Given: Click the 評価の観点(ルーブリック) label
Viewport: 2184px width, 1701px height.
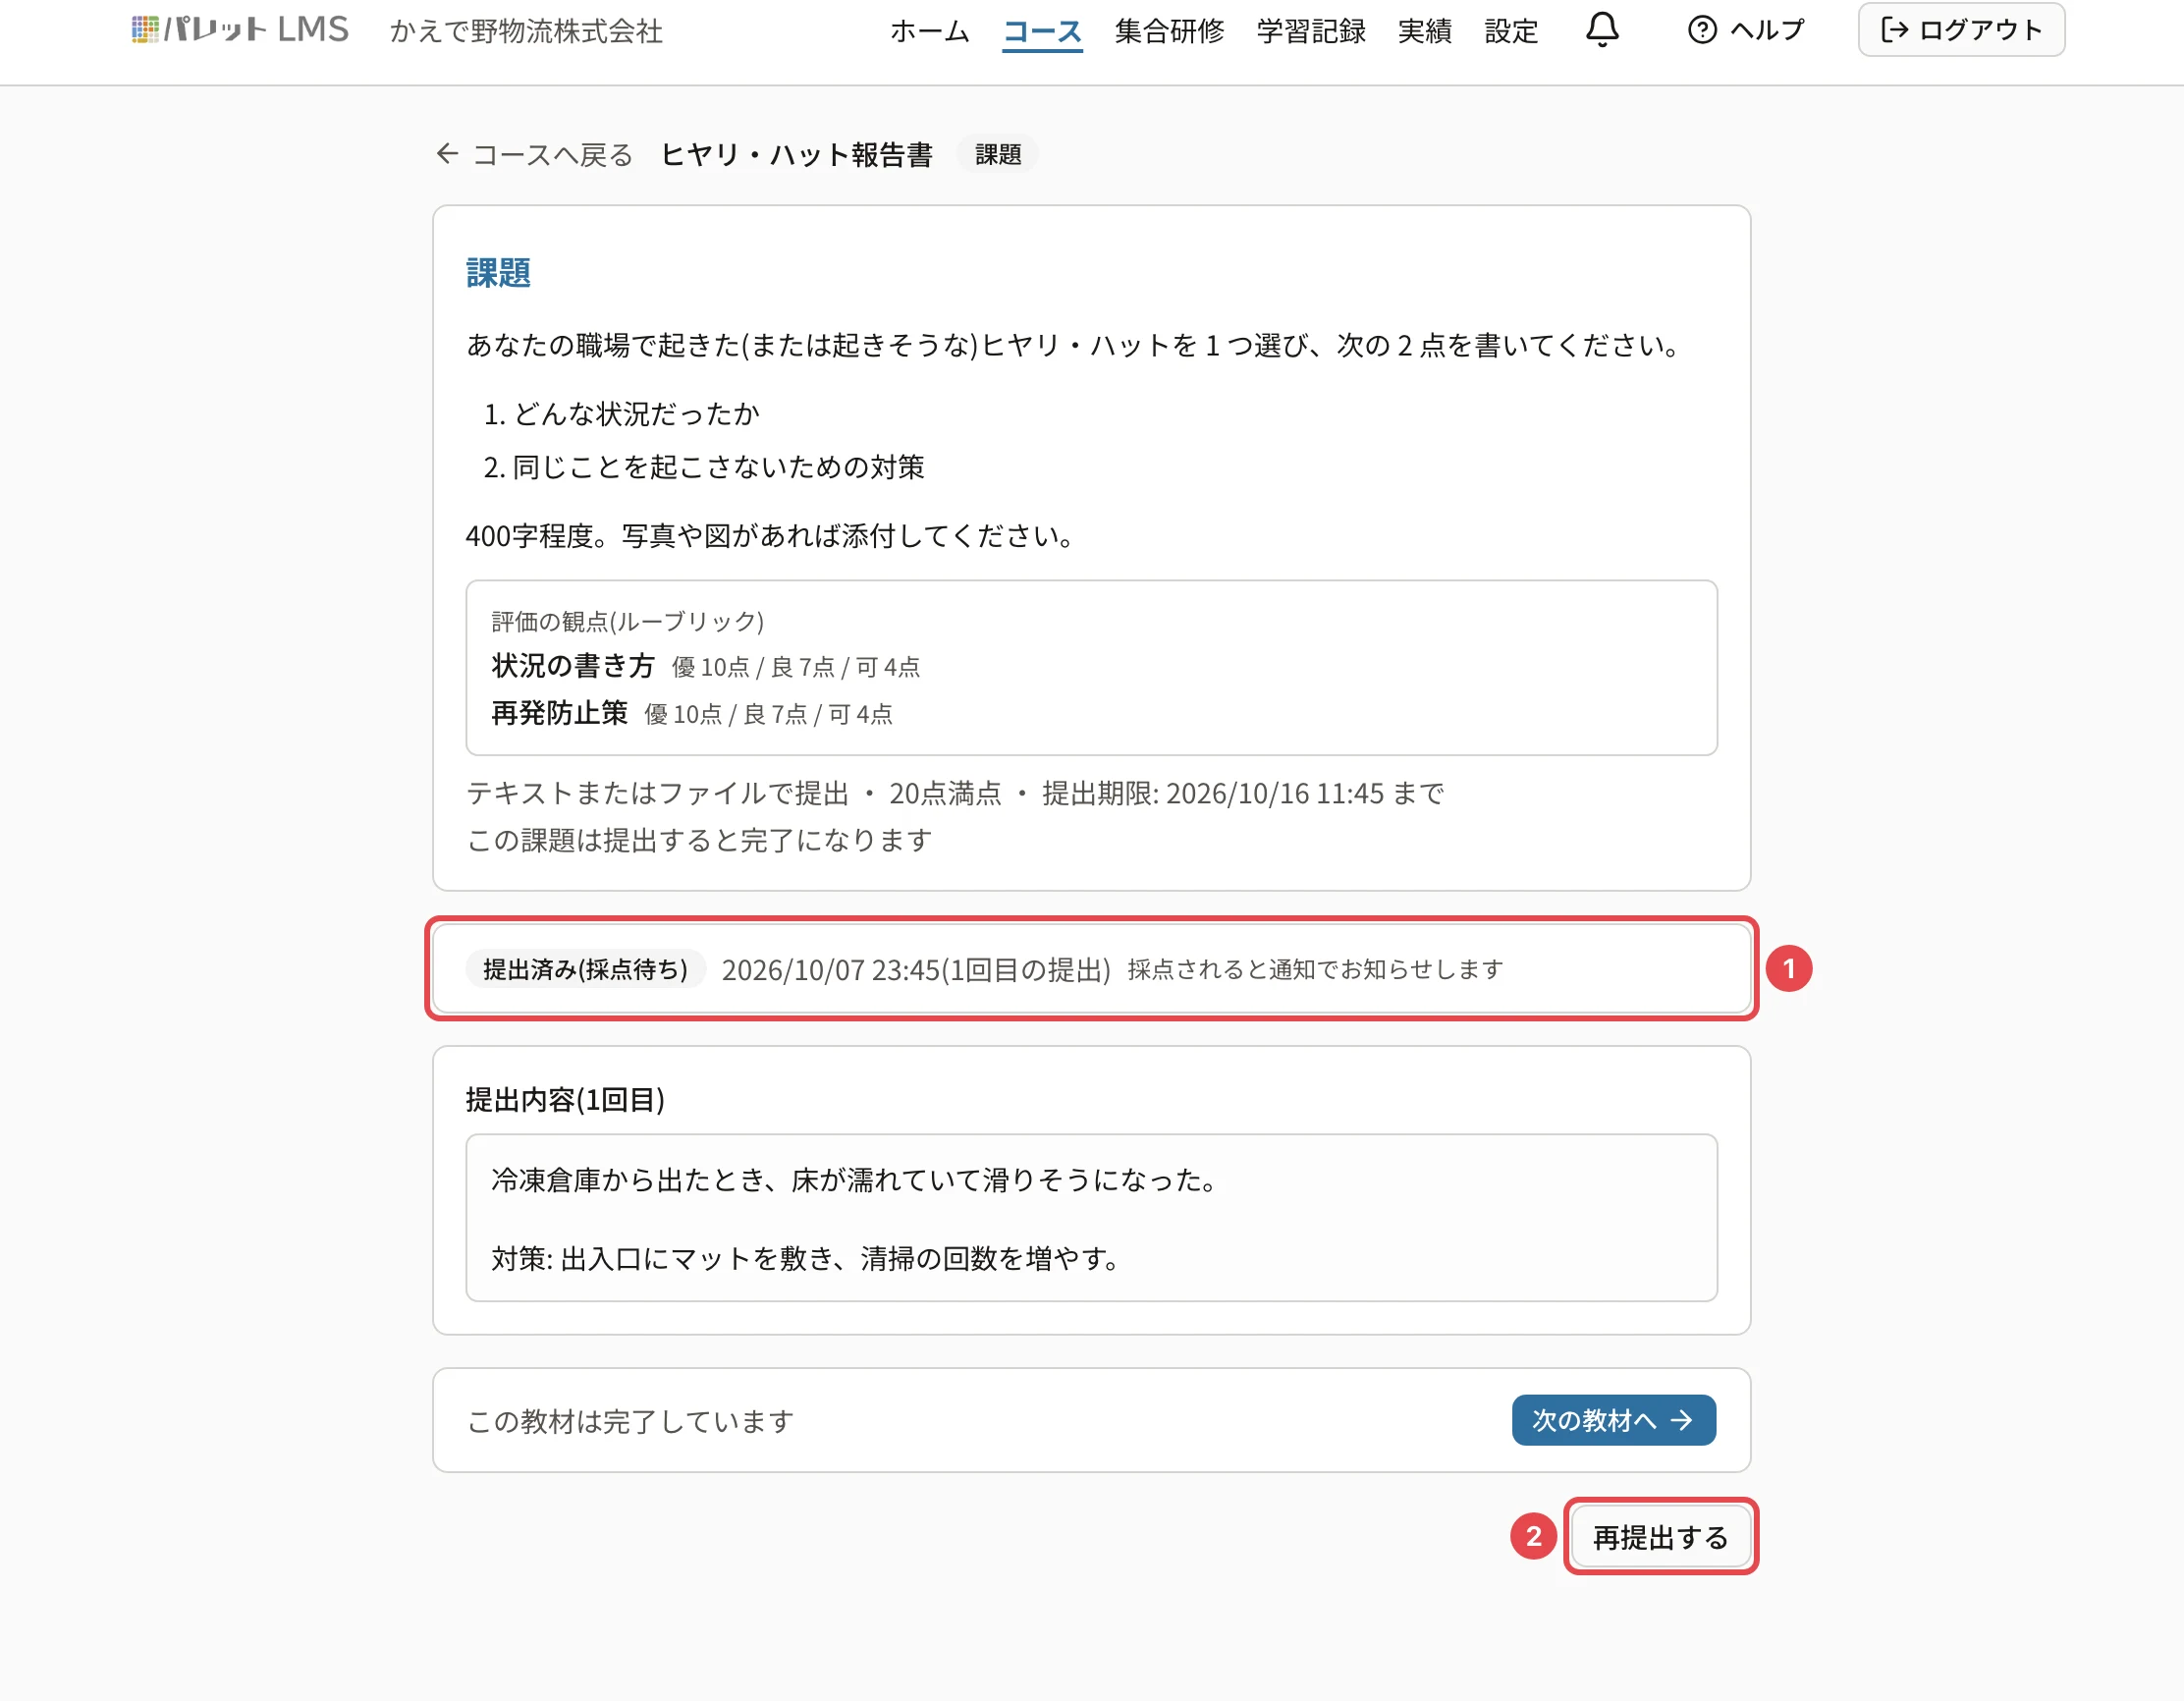Looking at the screenshot, I should [x=628, y=621].
